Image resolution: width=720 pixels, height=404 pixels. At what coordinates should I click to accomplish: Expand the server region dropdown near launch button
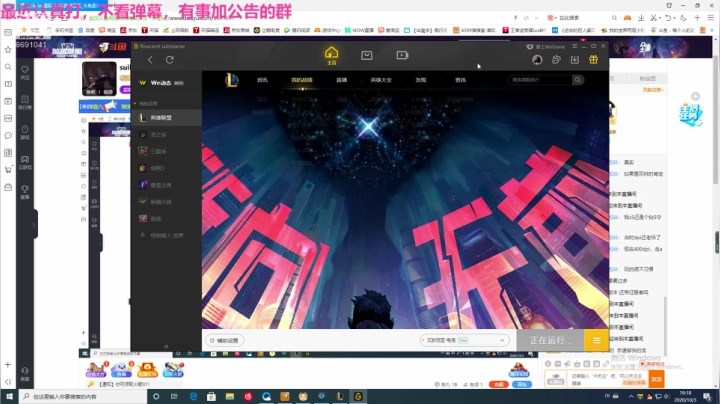click(x=464, y=340)
